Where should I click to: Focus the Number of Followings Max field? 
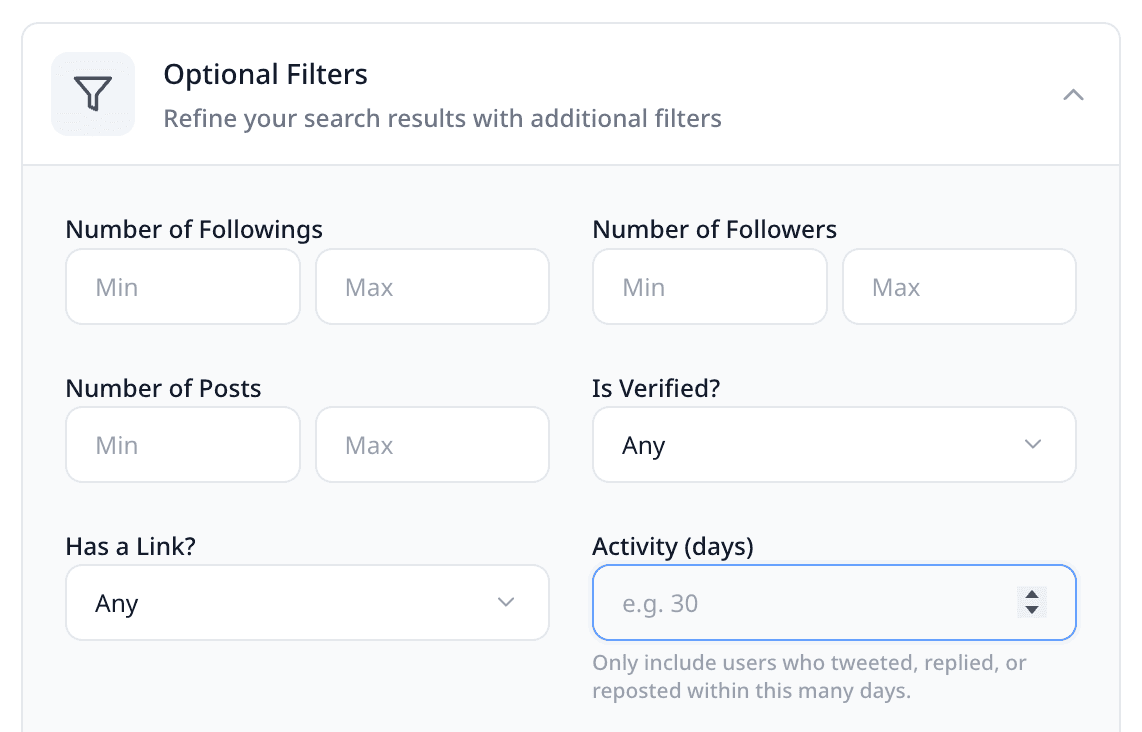click(432, 287)
